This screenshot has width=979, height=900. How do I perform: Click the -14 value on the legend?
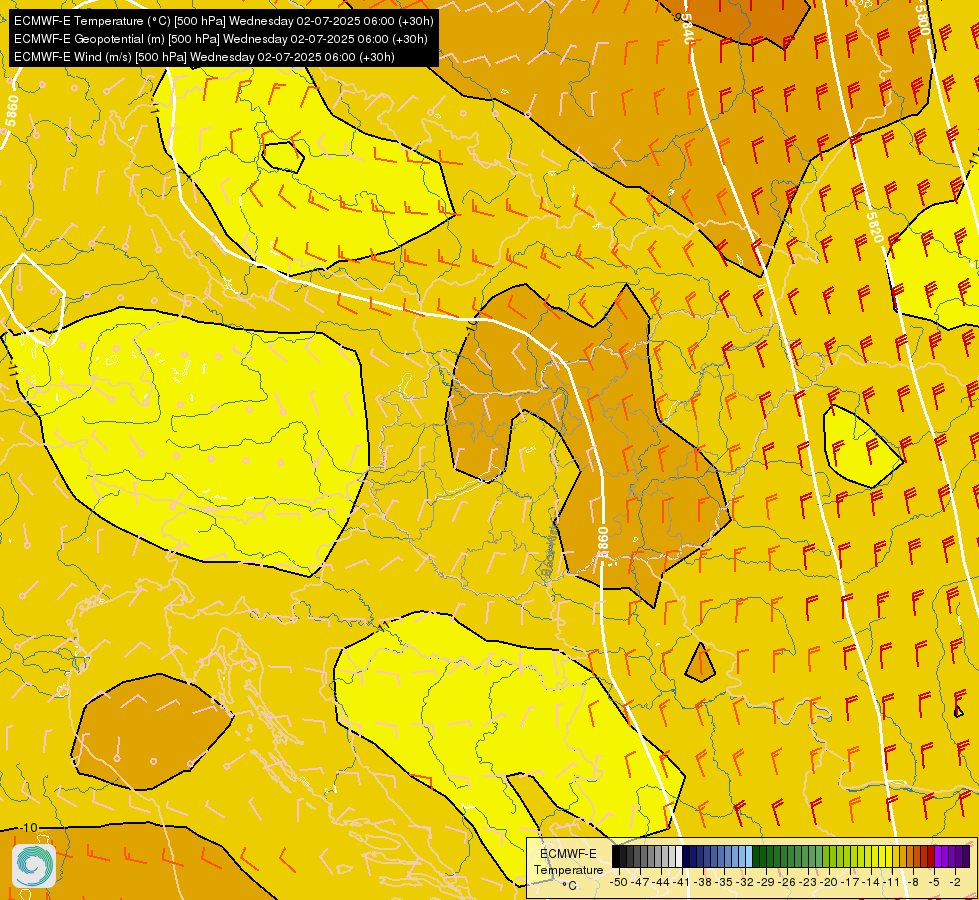pyautogui.click(x=871, y=882)
